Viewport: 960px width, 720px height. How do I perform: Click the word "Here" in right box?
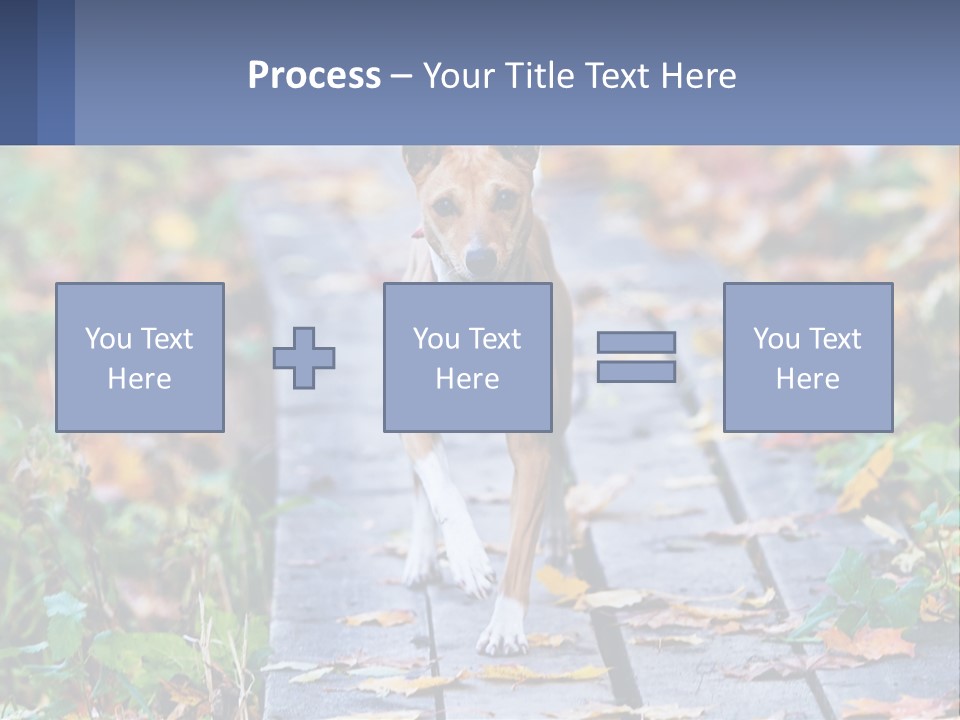808,379
